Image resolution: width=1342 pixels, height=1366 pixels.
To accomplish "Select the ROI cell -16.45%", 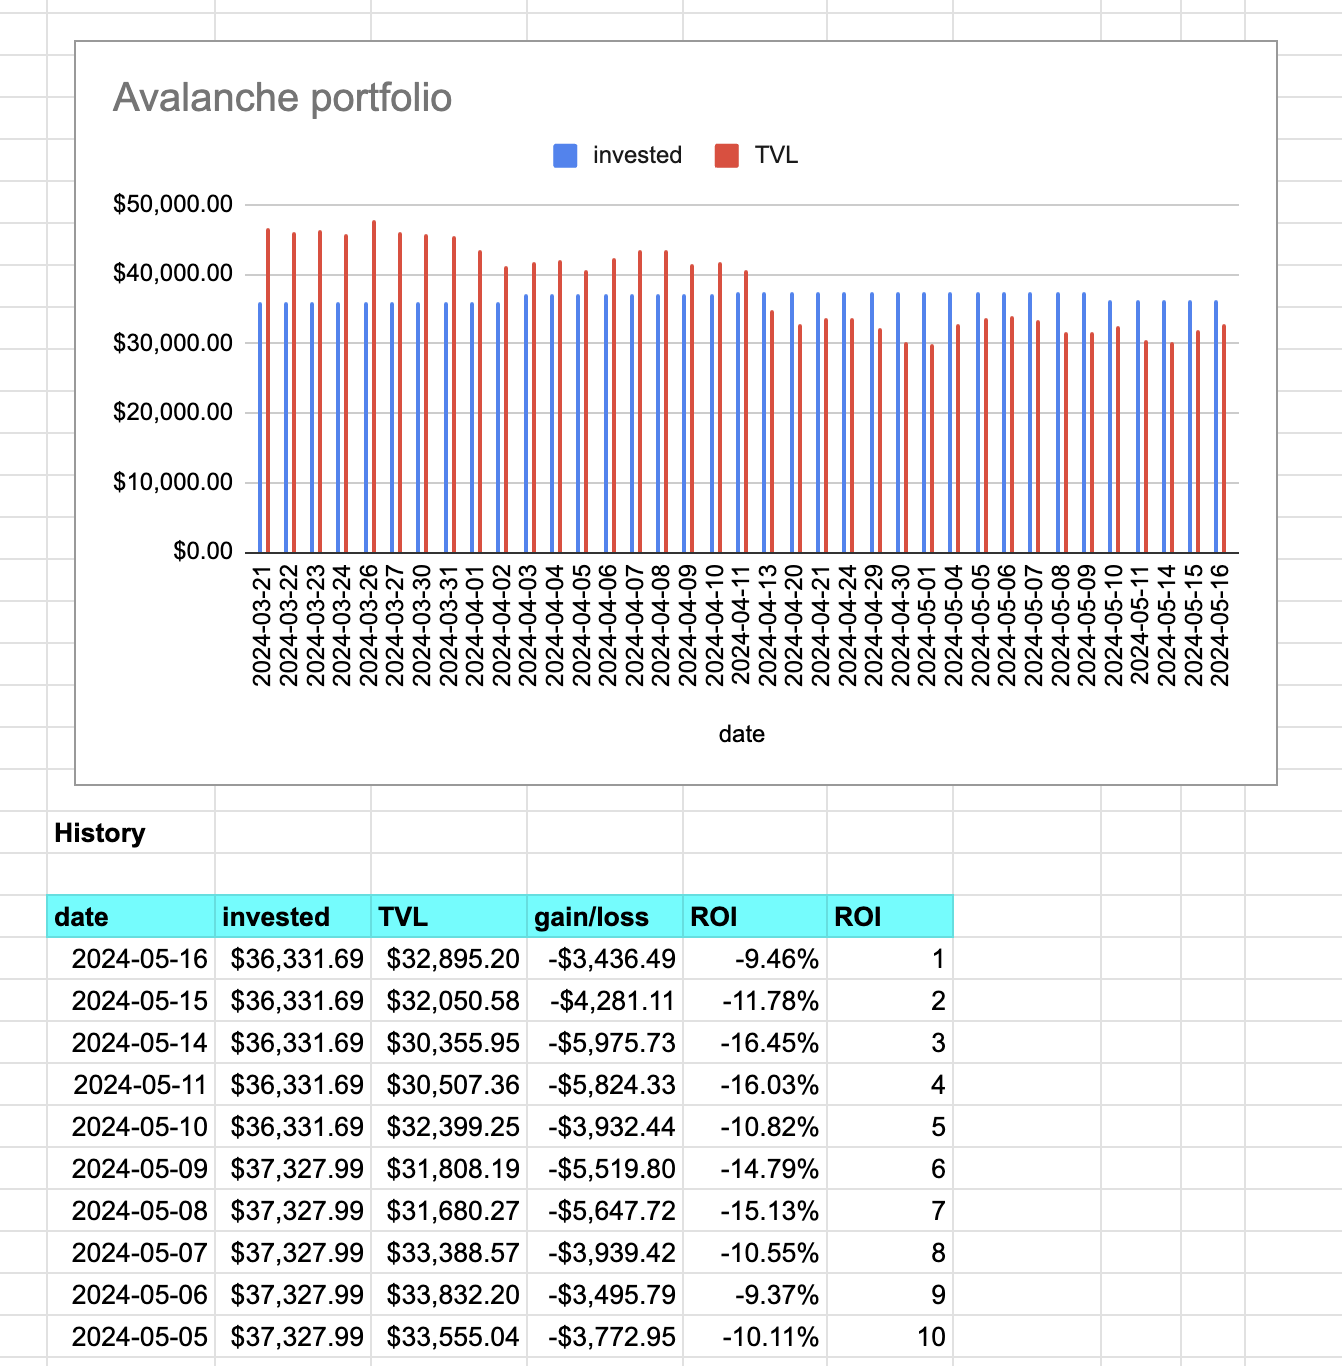I will [x=755, y=1043].
